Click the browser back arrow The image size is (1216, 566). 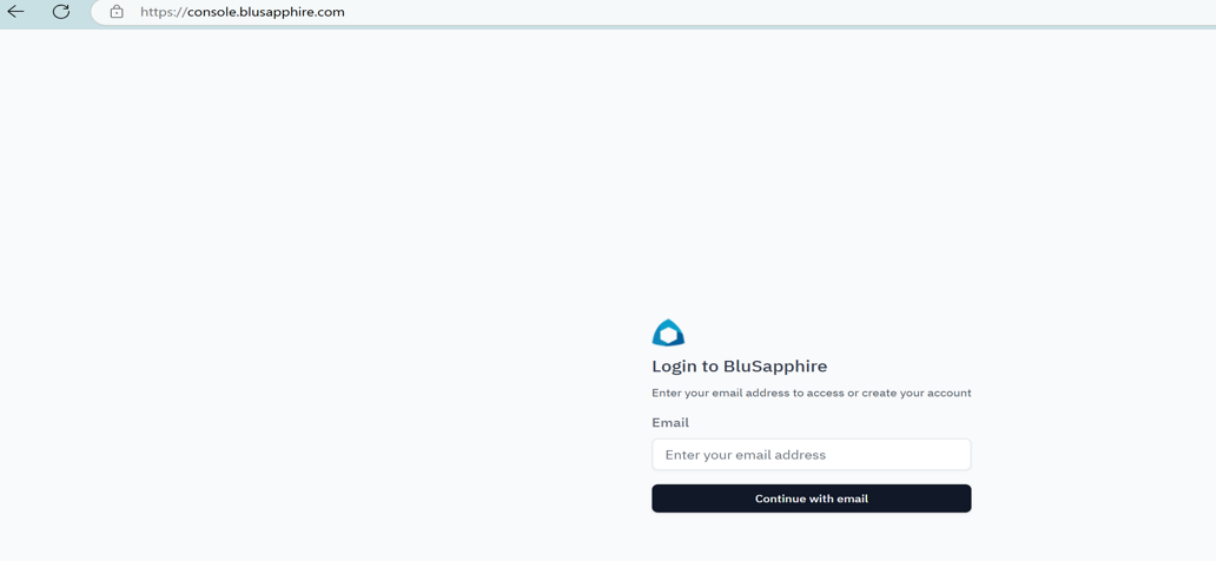coord(15,12)
